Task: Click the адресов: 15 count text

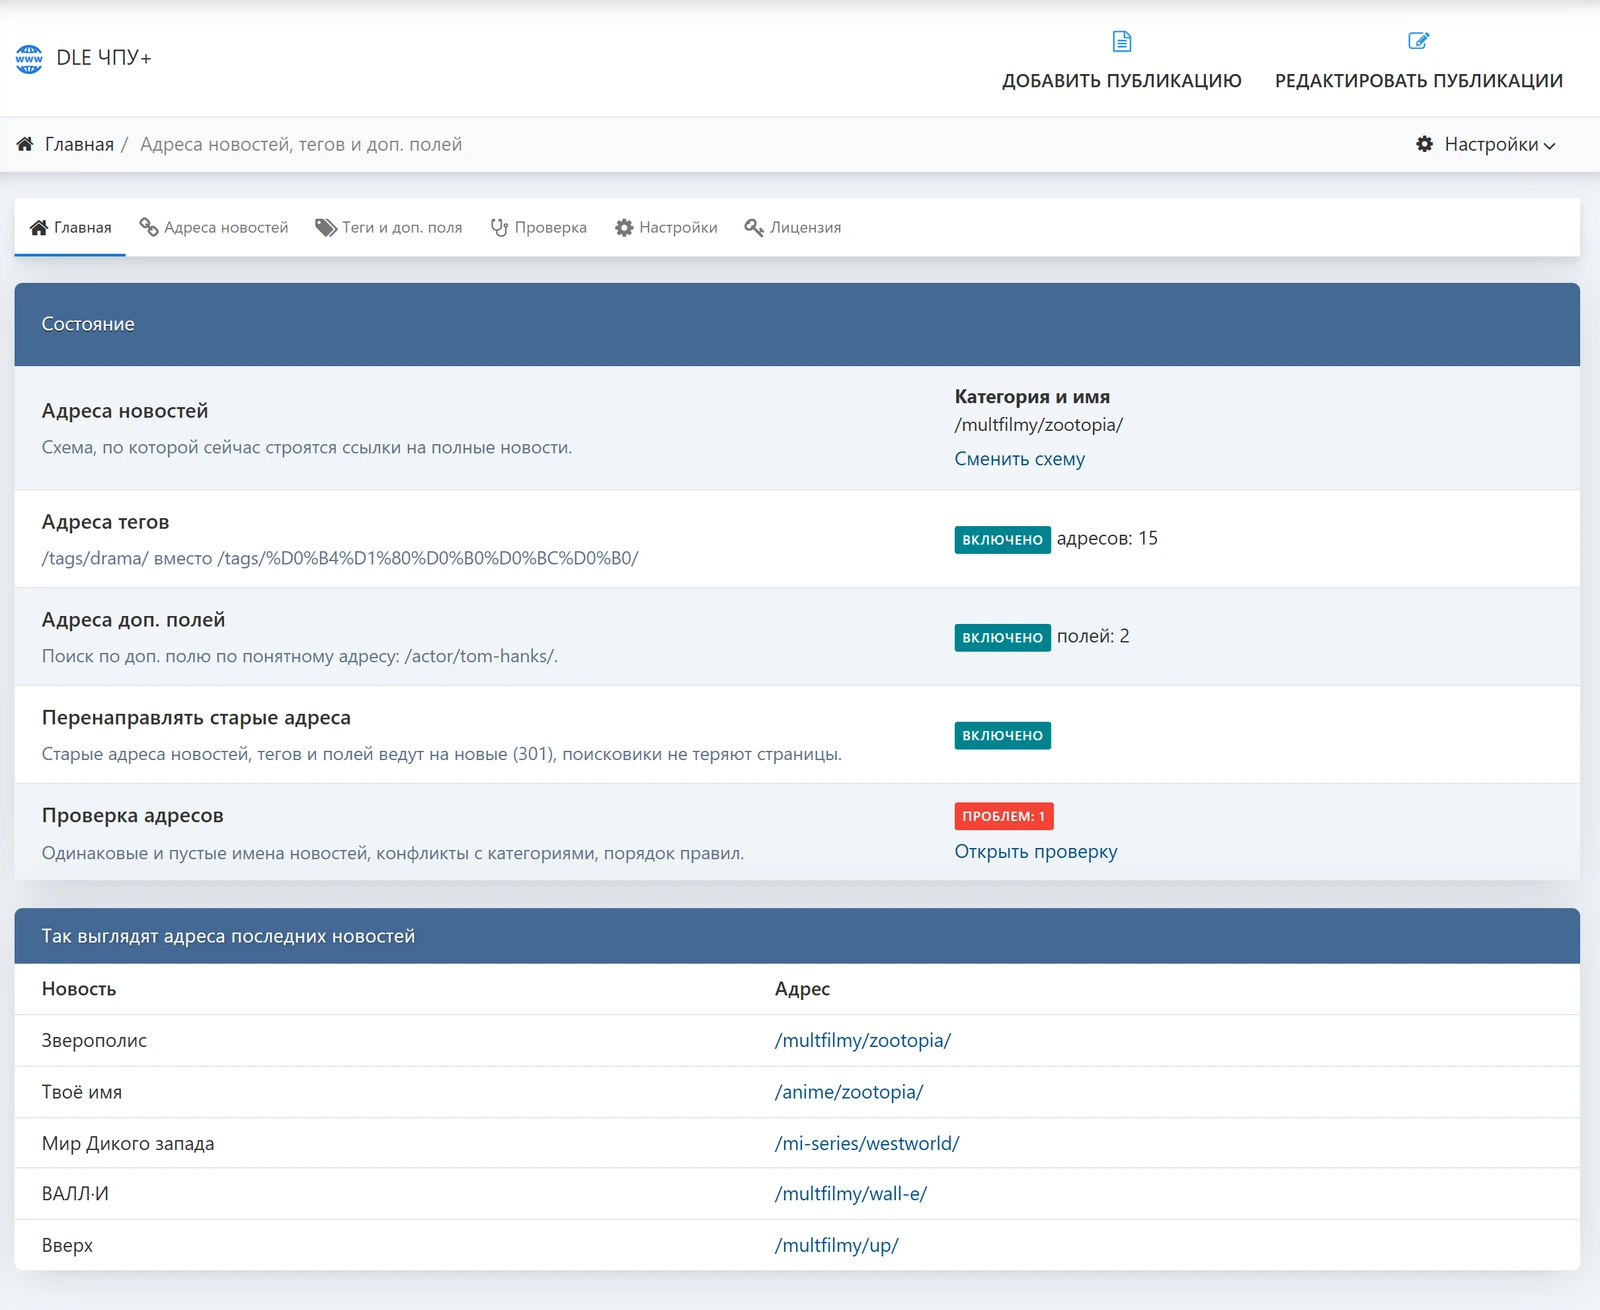Action: click(x=1107, y=538)
